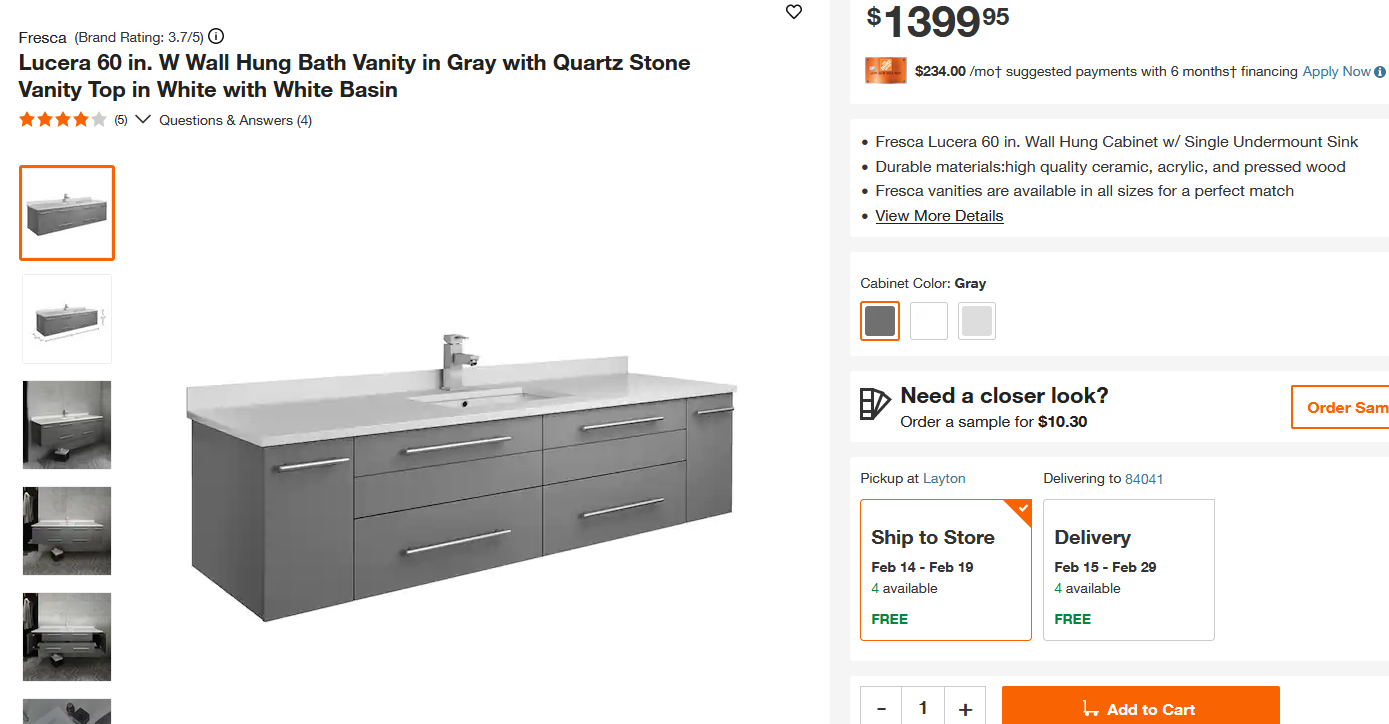Image resolution: width=1389 pixels, height=724 pixels.
Task: Increase quantity with plus button
Action: click(965, 708)
